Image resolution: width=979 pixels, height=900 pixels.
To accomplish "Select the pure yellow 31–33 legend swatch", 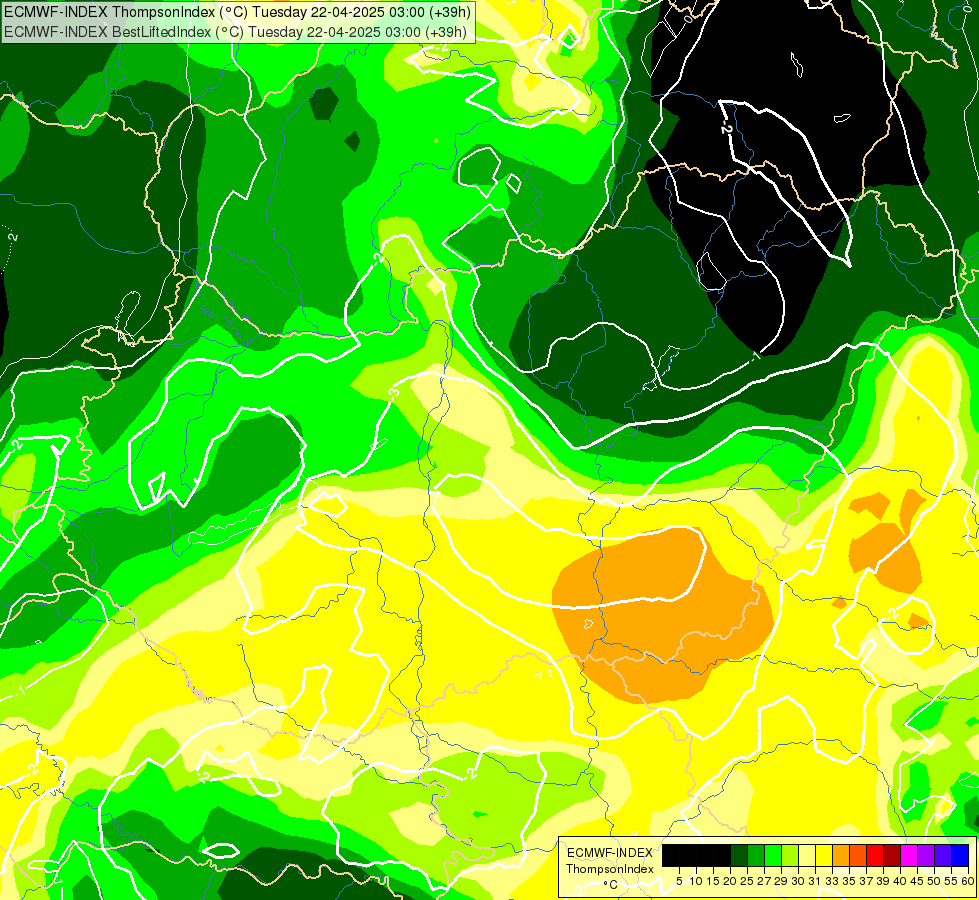I will pyautogui.click(x=824, y=856).
